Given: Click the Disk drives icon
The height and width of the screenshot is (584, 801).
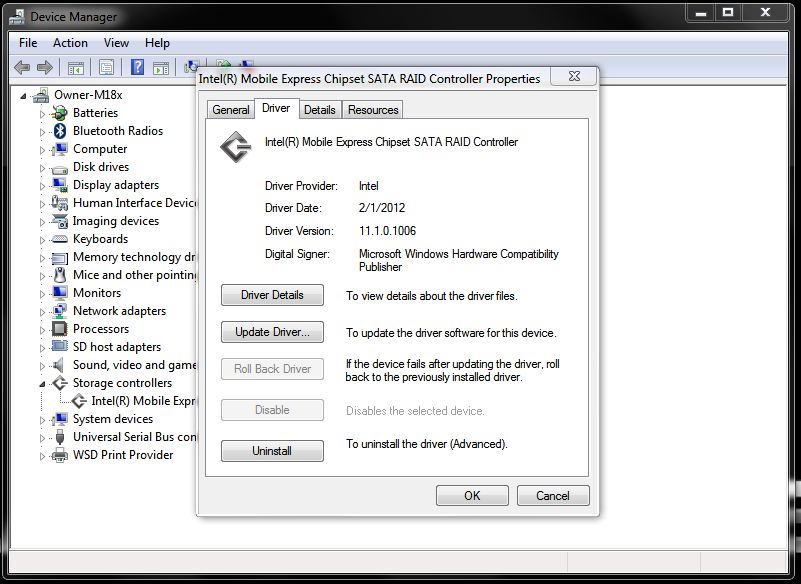Looking at the screenshot, I should tap(60, 168).
